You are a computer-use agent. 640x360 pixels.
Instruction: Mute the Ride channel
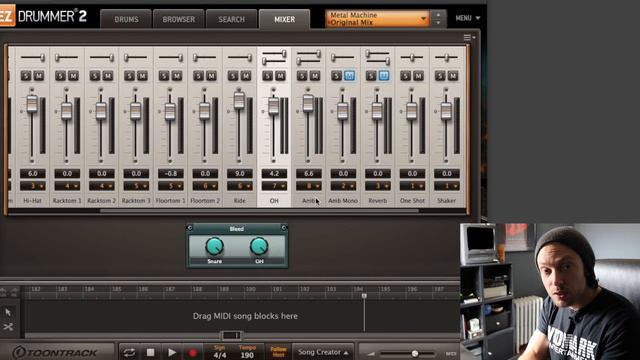(x=246, y=76)
